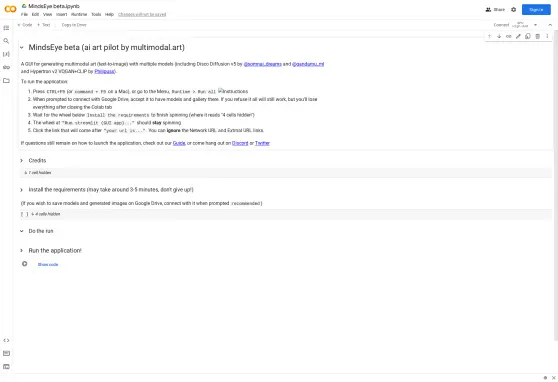
Task: Open the Twitter link
Action: pos(262,143)
